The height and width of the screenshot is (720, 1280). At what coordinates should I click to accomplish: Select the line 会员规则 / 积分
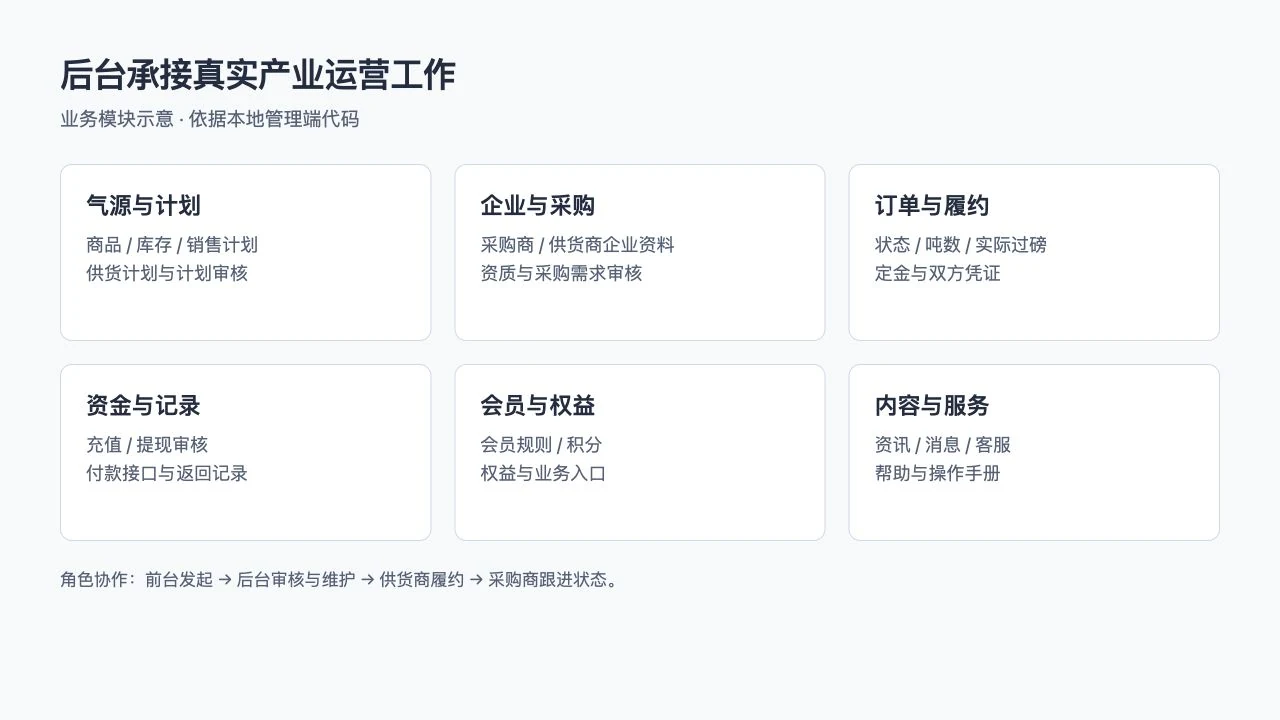click(541, 445)
